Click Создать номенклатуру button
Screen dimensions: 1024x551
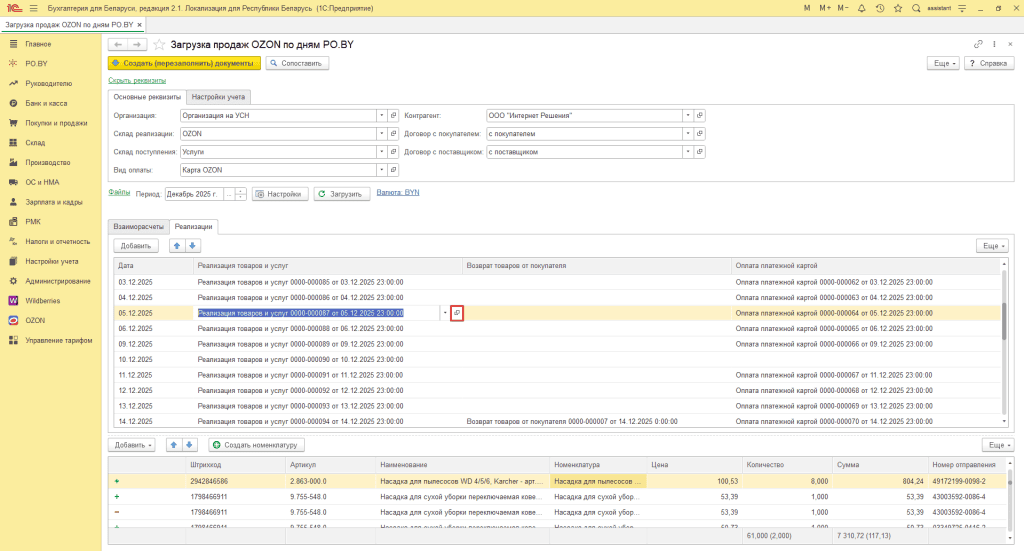(256, 445)
